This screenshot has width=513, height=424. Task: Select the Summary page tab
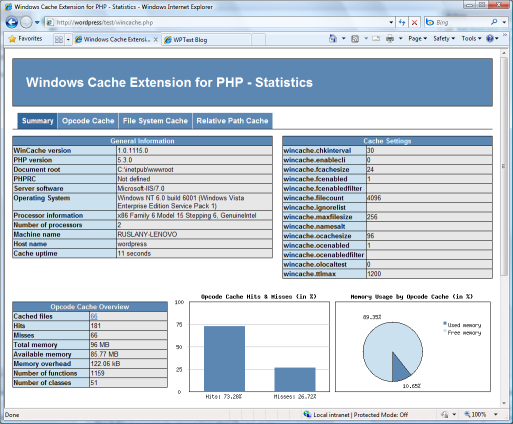[37, 121]
